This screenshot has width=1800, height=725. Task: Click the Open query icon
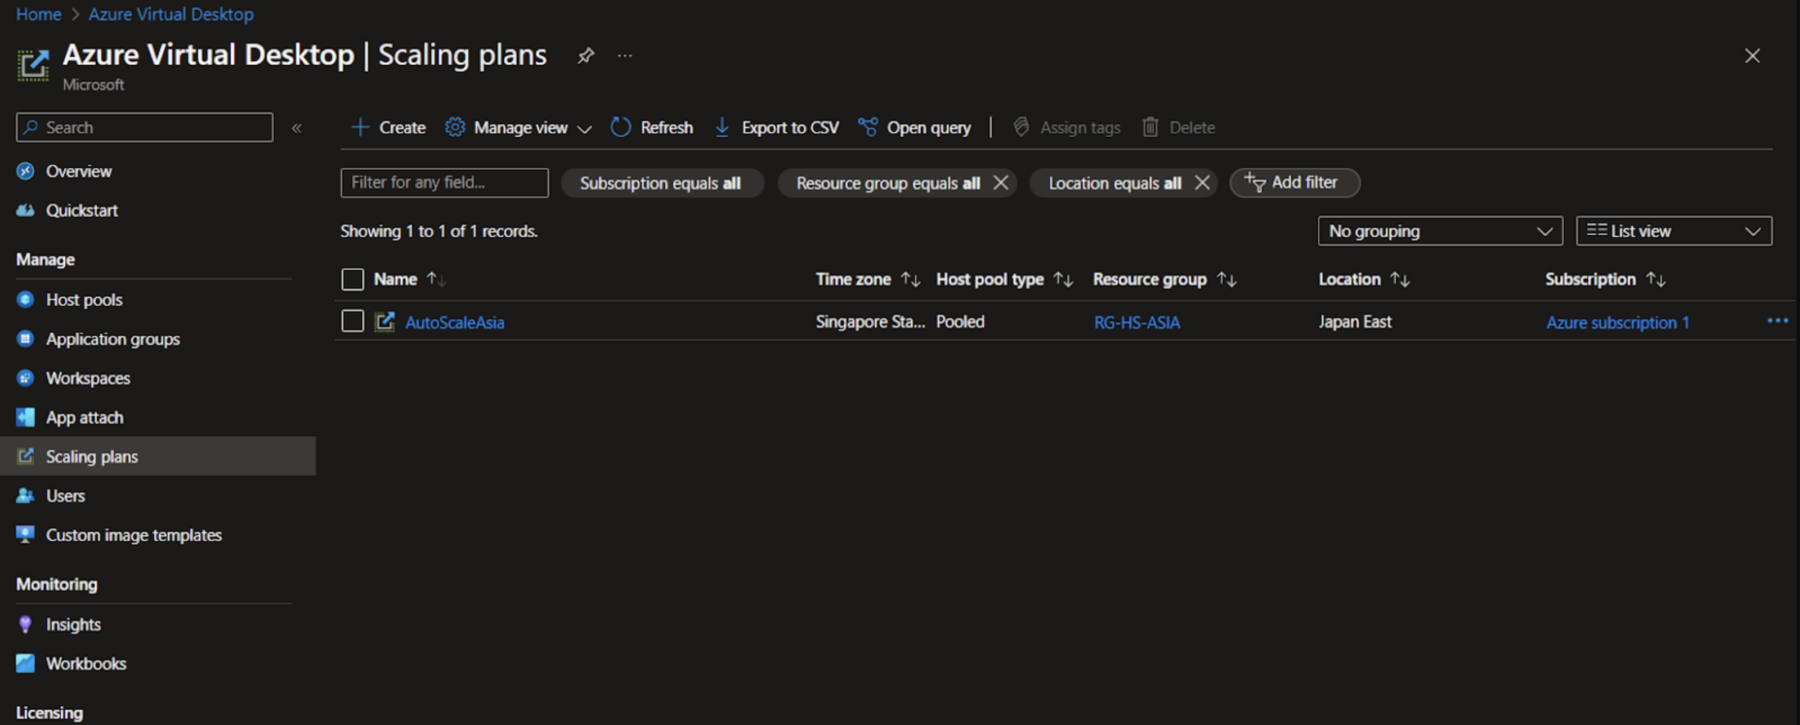pos(868,127)
